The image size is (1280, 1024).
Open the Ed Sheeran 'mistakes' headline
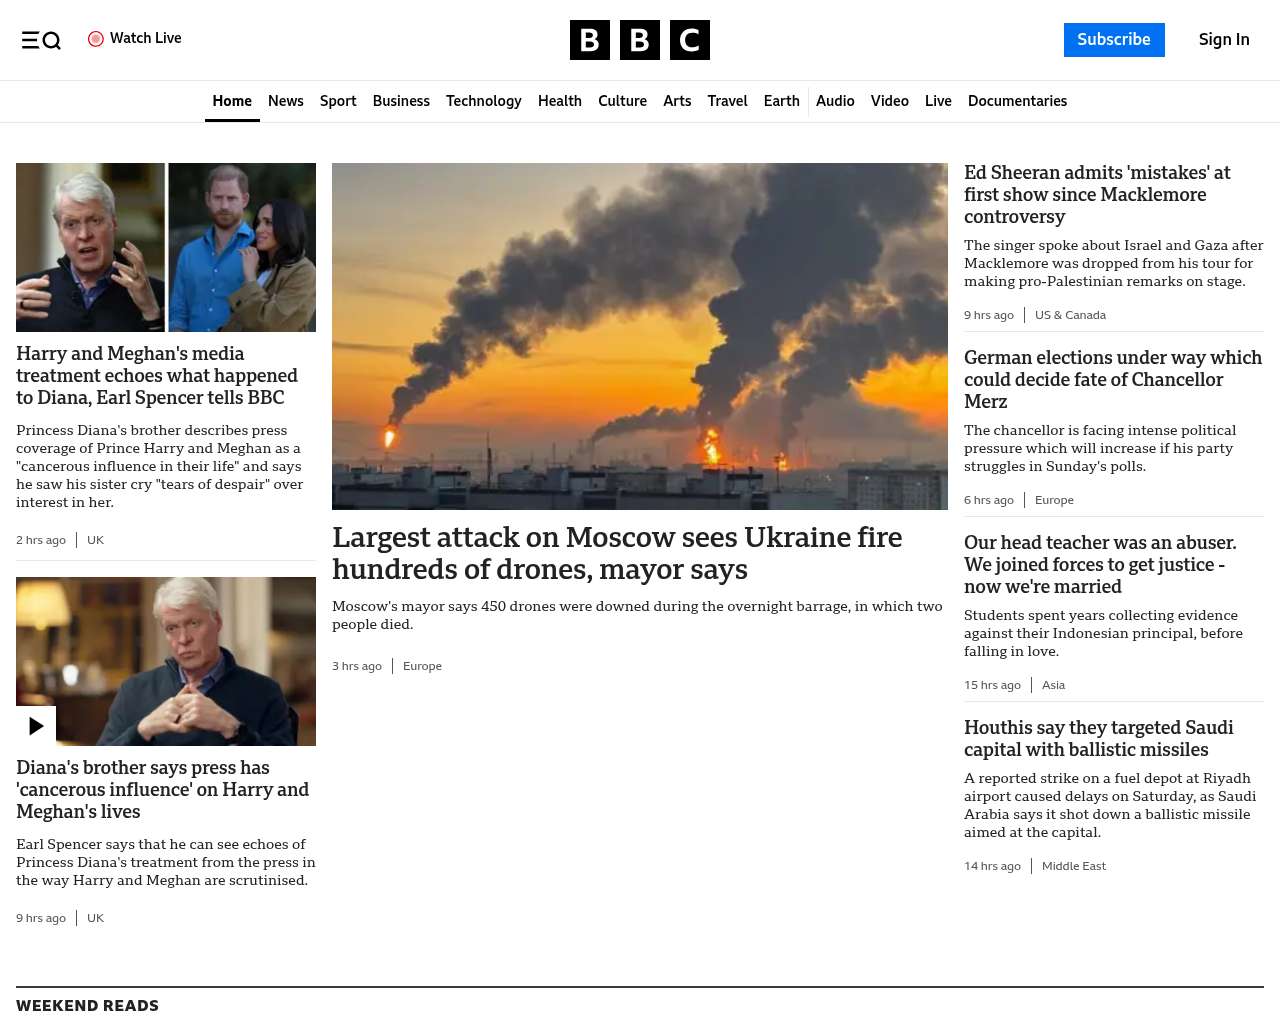[x=1098, y=195]
